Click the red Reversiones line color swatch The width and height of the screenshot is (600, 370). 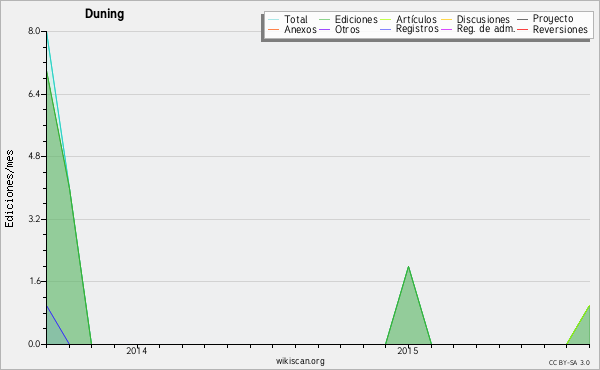pos(522,29)
